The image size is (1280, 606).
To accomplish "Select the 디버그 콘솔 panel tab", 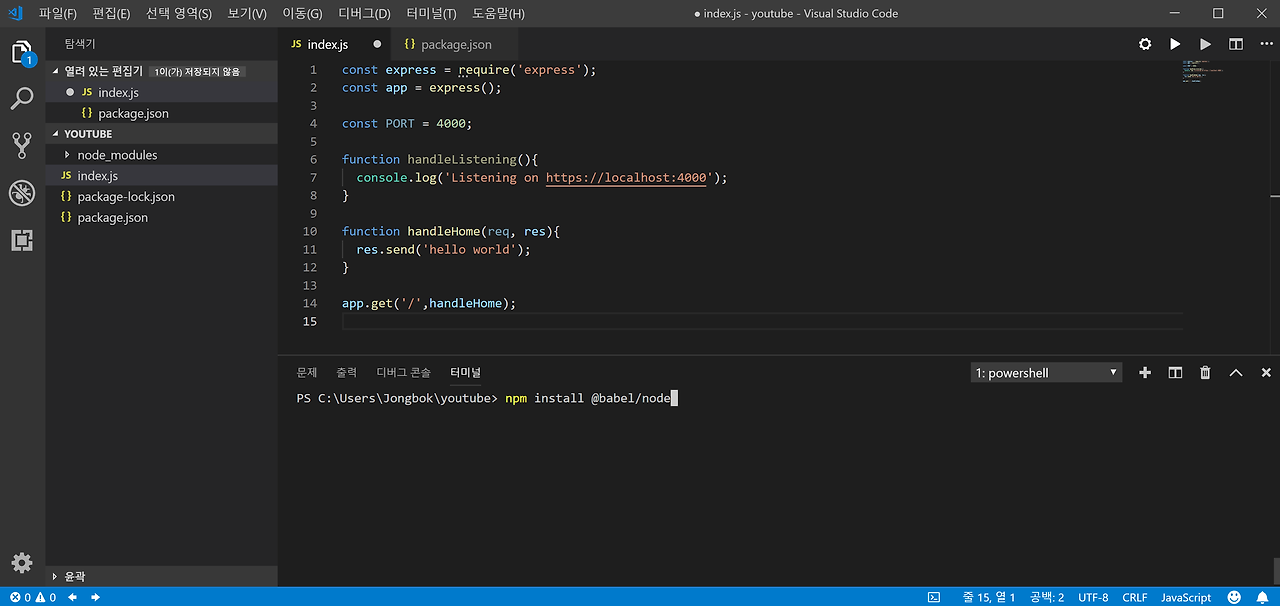I will [403, 372].
